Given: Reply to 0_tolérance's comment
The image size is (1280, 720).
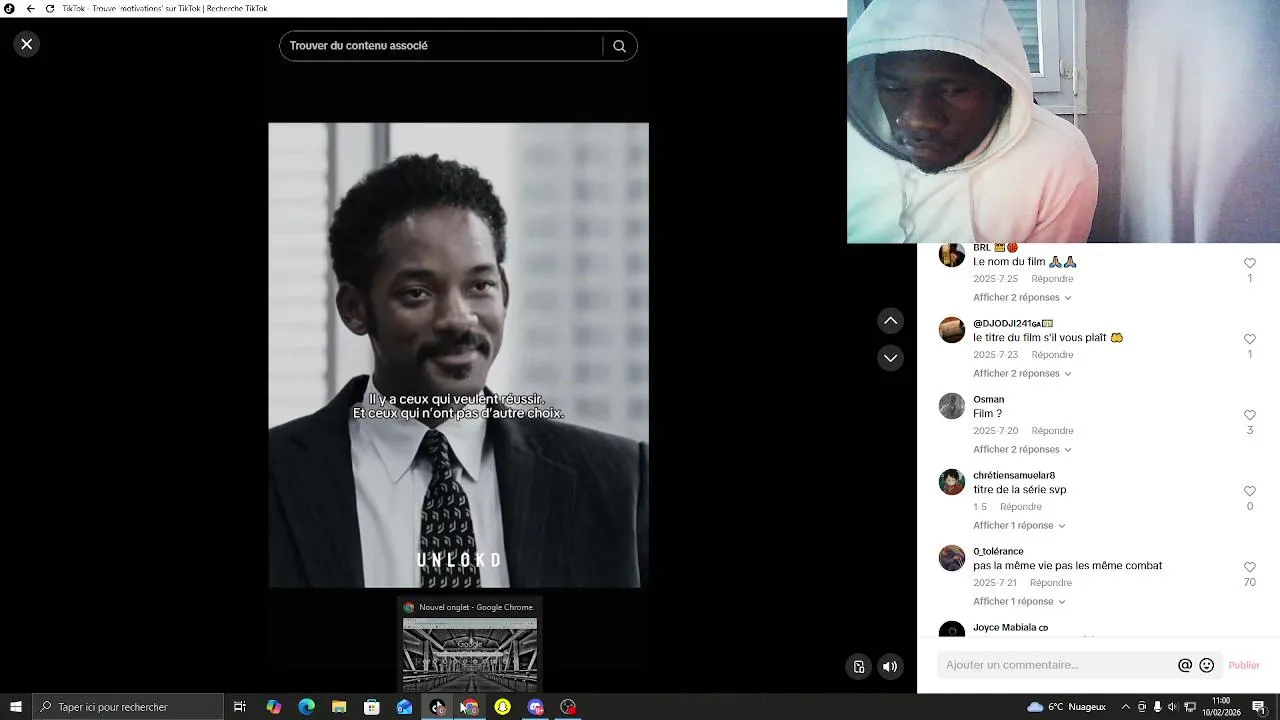Looking at the screenshot, I should click(1051, 583).
